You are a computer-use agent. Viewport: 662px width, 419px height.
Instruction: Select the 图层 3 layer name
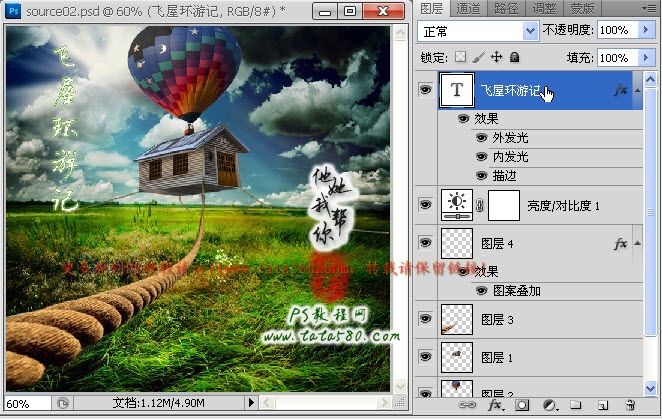(497, 320)
